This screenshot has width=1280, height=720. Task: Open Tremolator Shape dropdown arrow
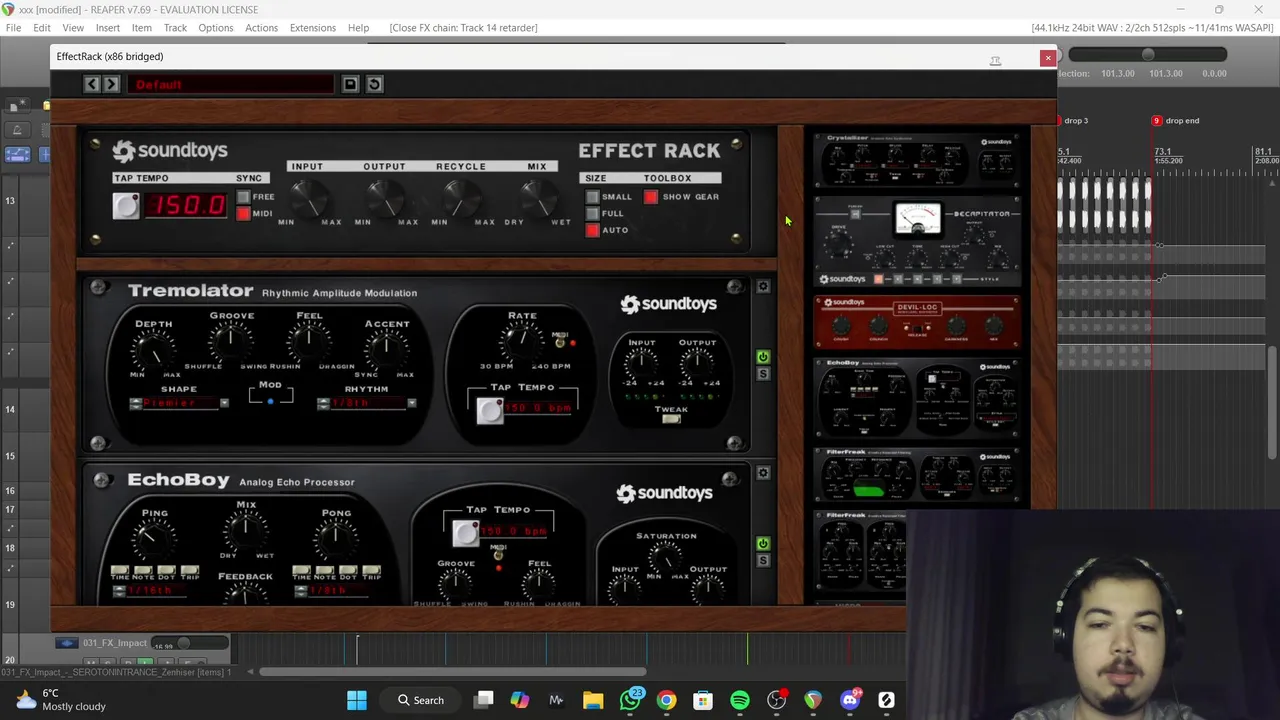tap(224, 403)
